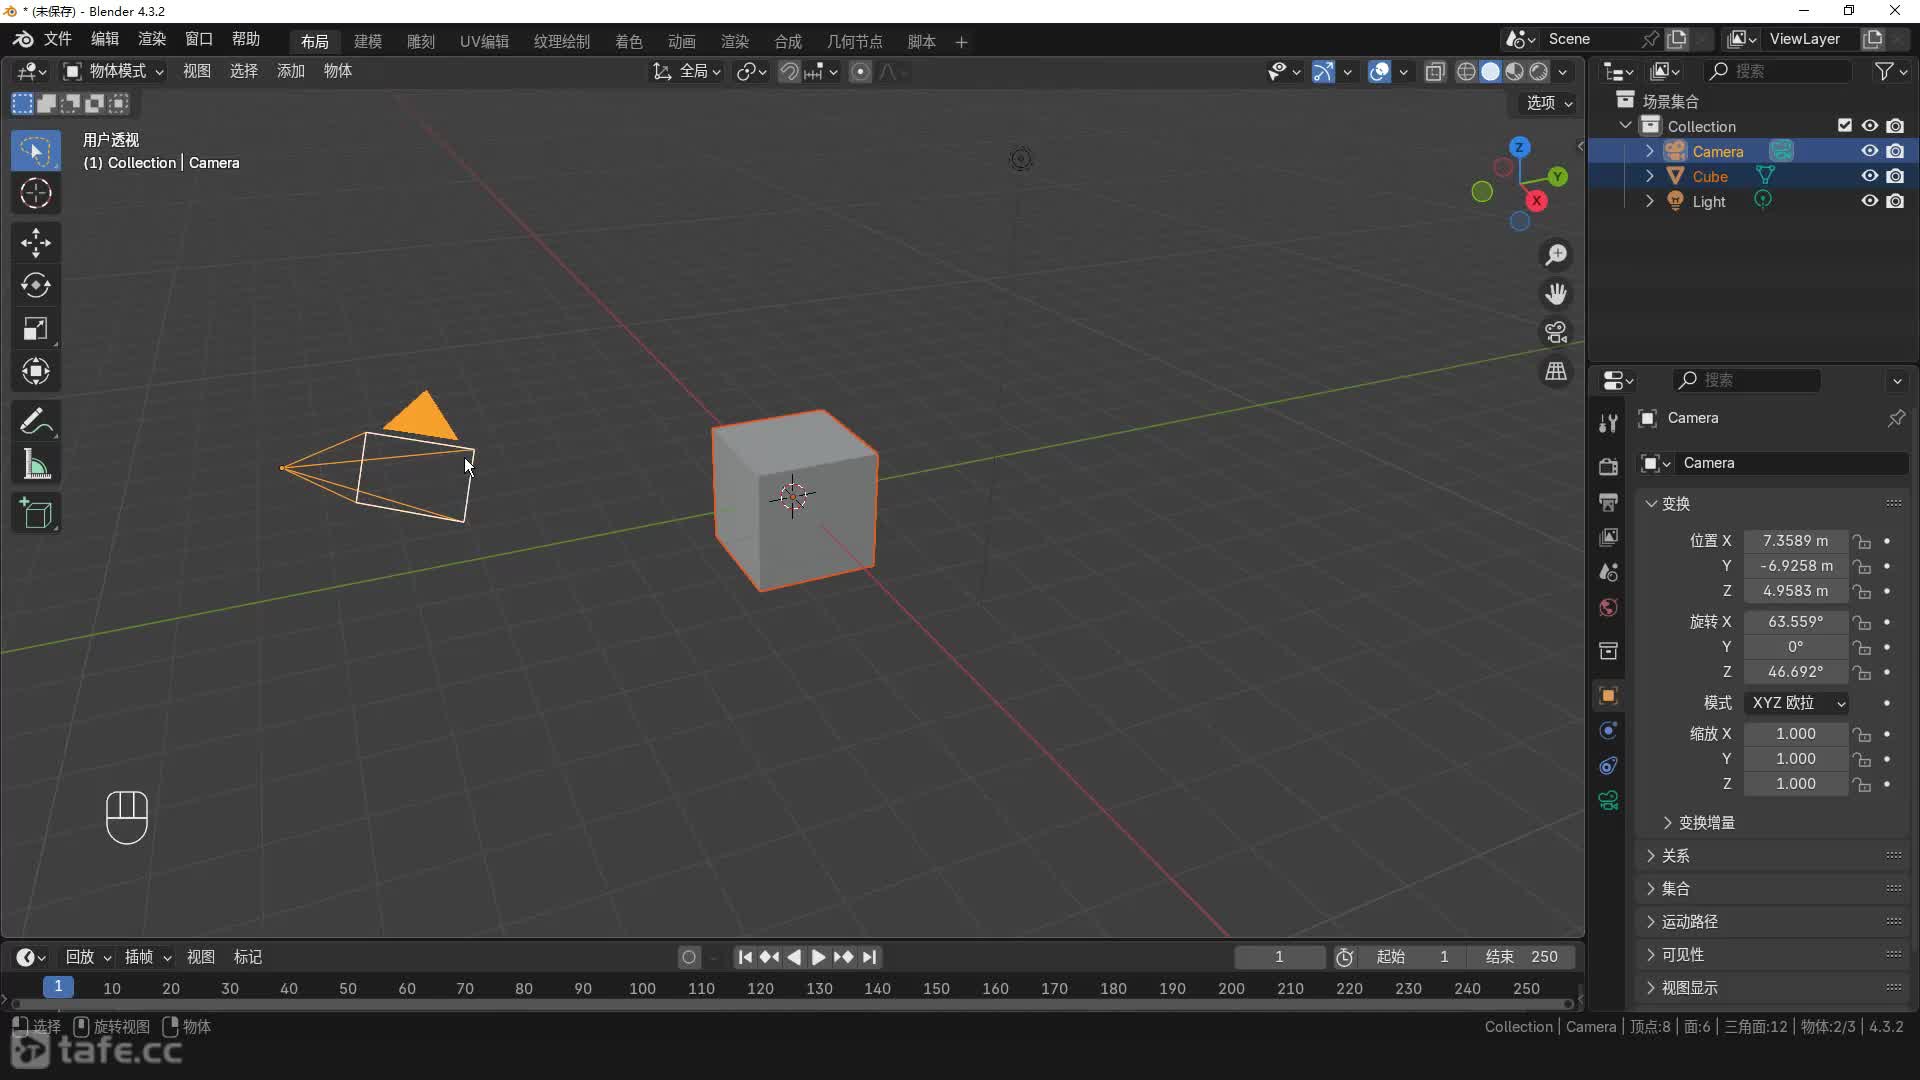Screen dimensions: 1920x1080
Task: Expand the Light item in outliner
Action: tap(1650, 201)
